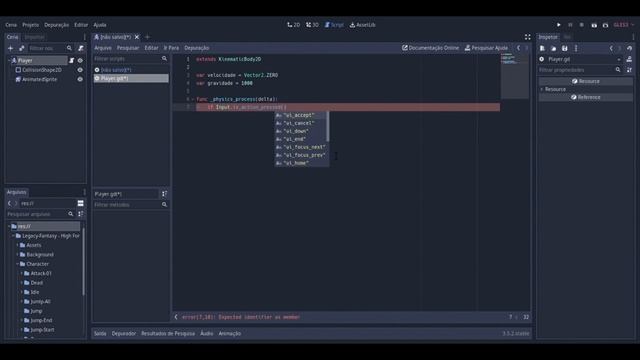Open the Projeto menu
The image size is (640, 360).
coord(31,25)
